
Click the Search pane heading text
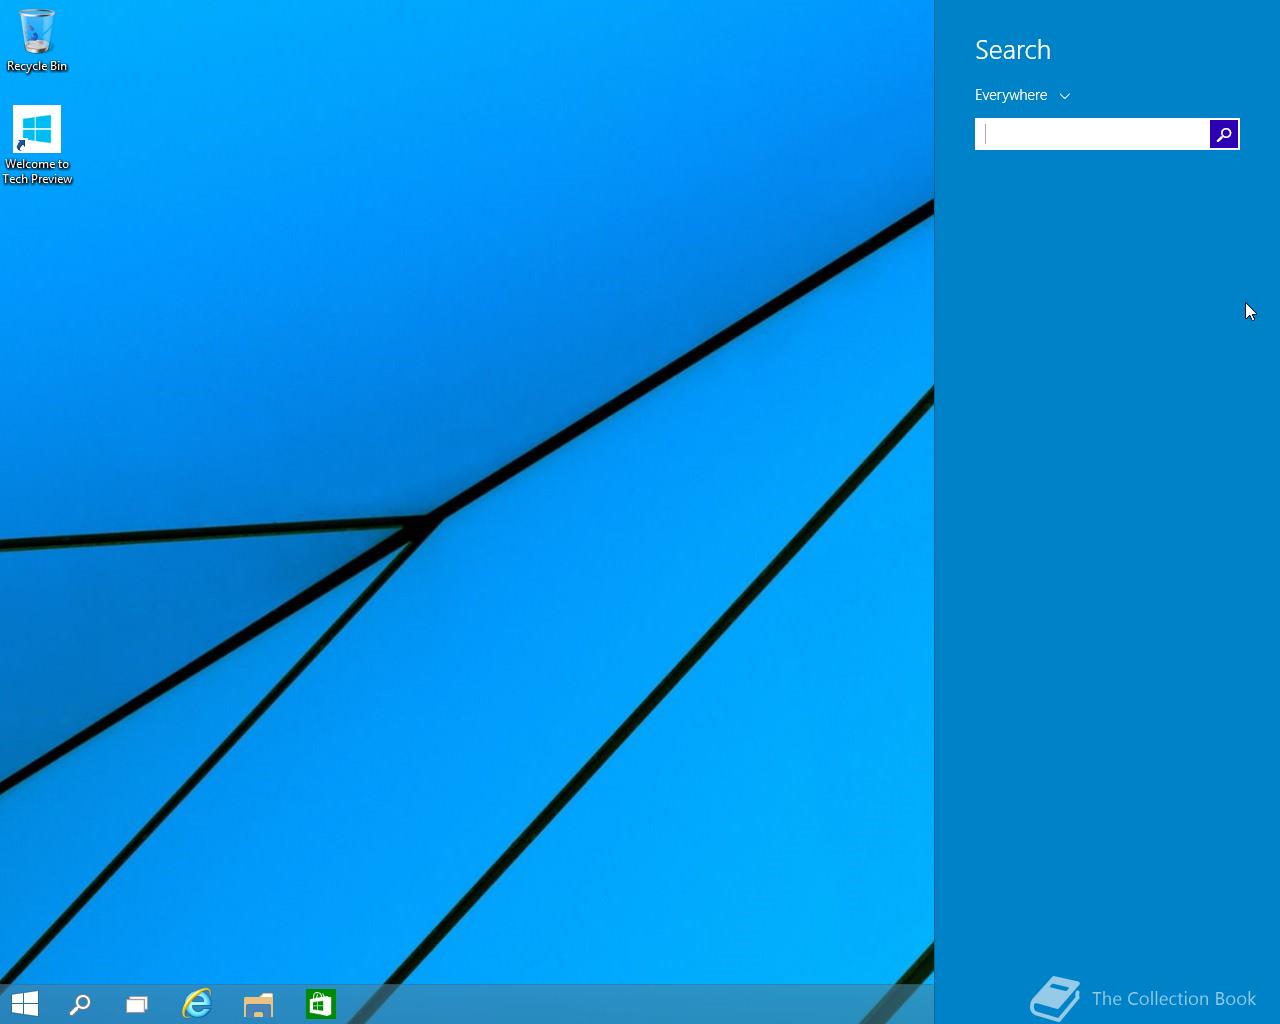[1013, 50]
